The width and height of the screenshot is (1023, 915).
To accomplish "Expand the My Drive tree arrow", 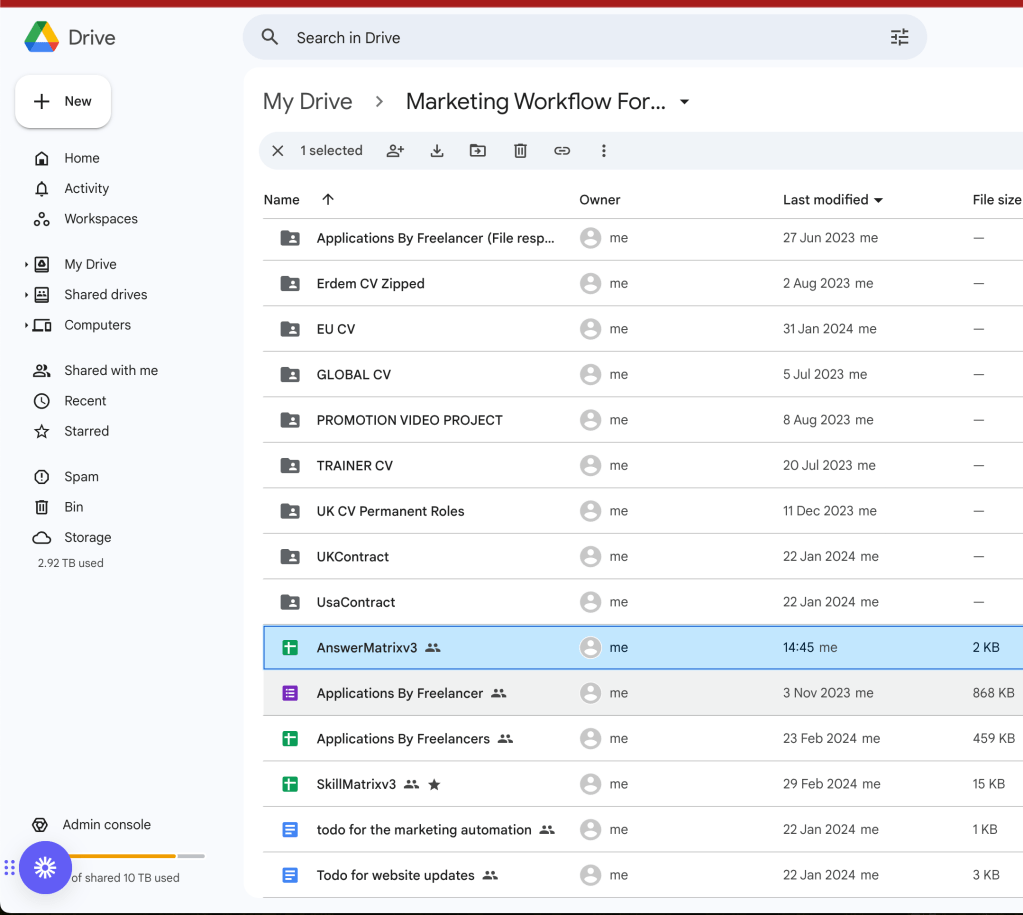I will 26,264.
